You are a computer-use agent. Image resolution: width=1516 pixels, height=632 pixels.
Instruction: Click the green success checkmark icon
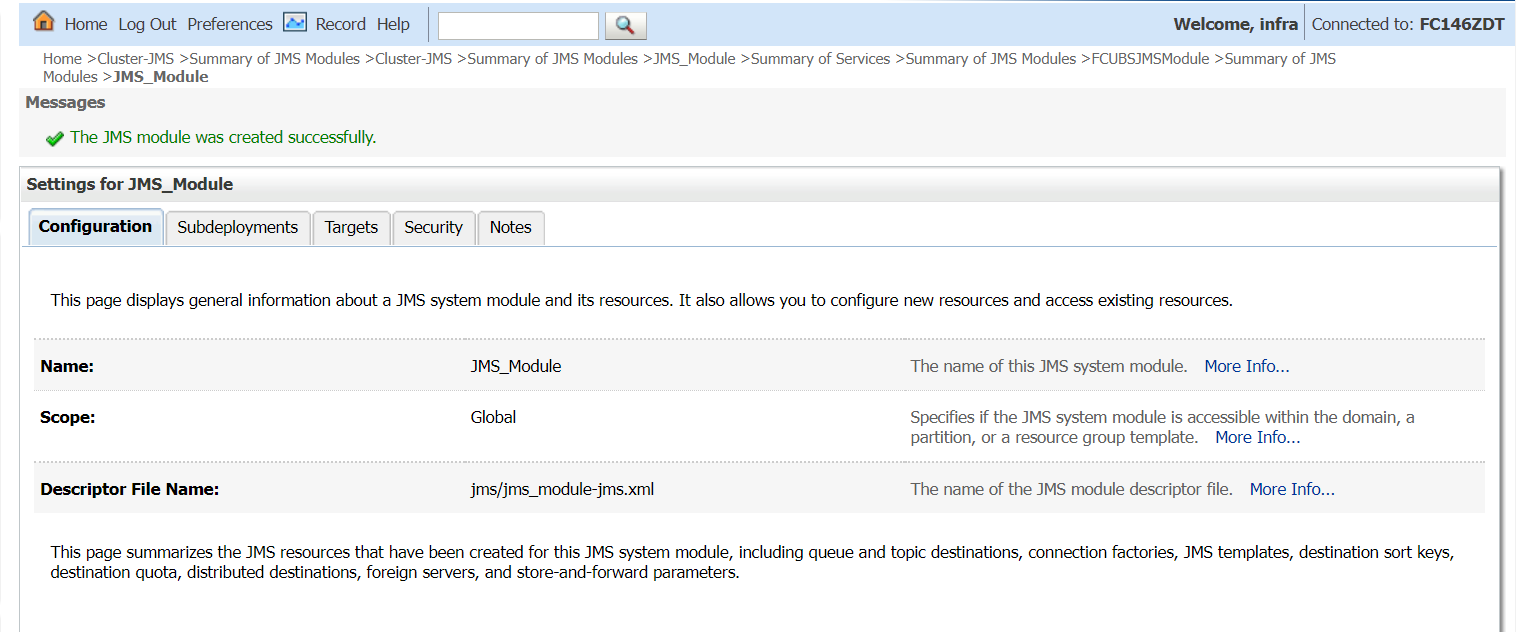55,139
